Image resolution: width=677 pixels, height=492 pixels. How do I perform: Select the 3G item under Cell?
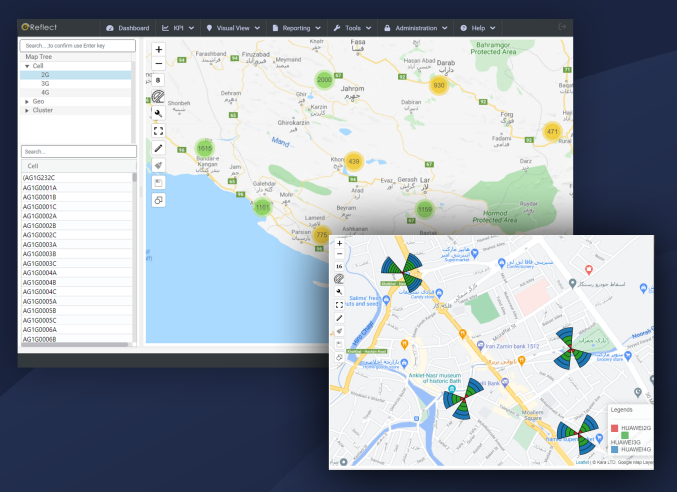click(x=45, y=83)
